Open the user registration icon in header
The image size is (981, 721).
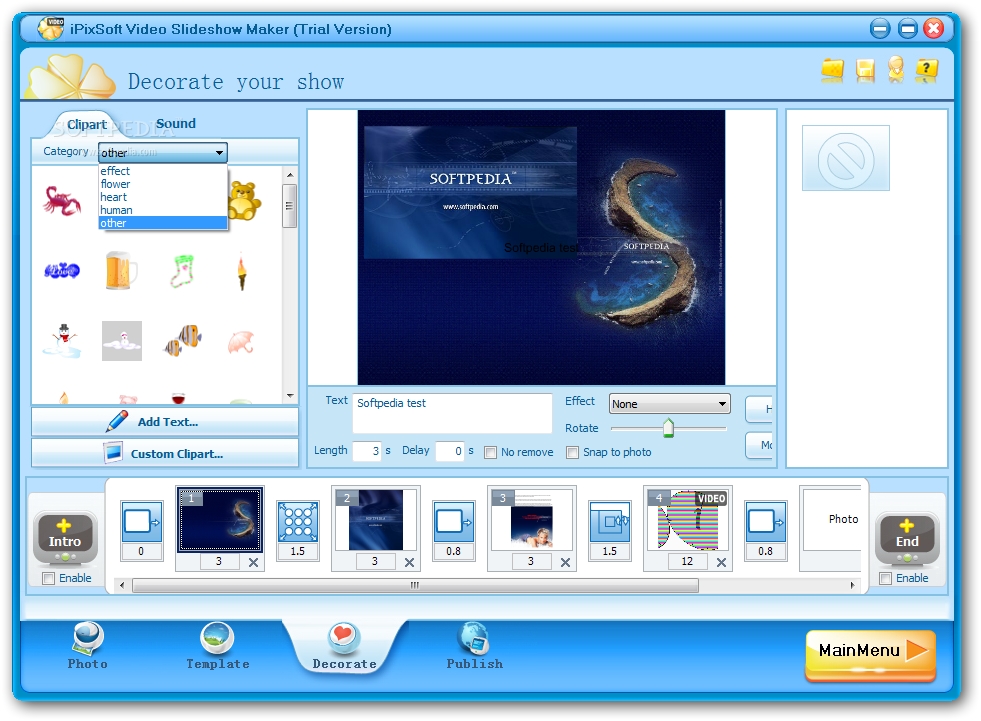click(896, 69)
